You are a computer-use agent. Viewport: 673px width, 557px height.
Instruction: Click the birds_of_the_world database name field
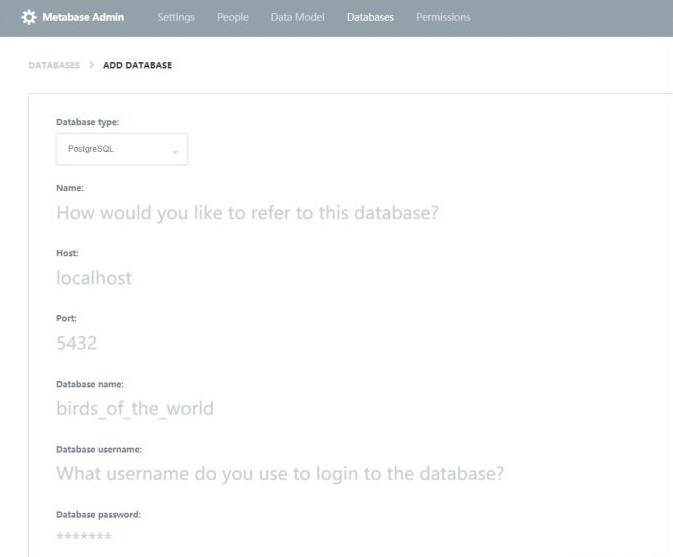coord(135,408)
